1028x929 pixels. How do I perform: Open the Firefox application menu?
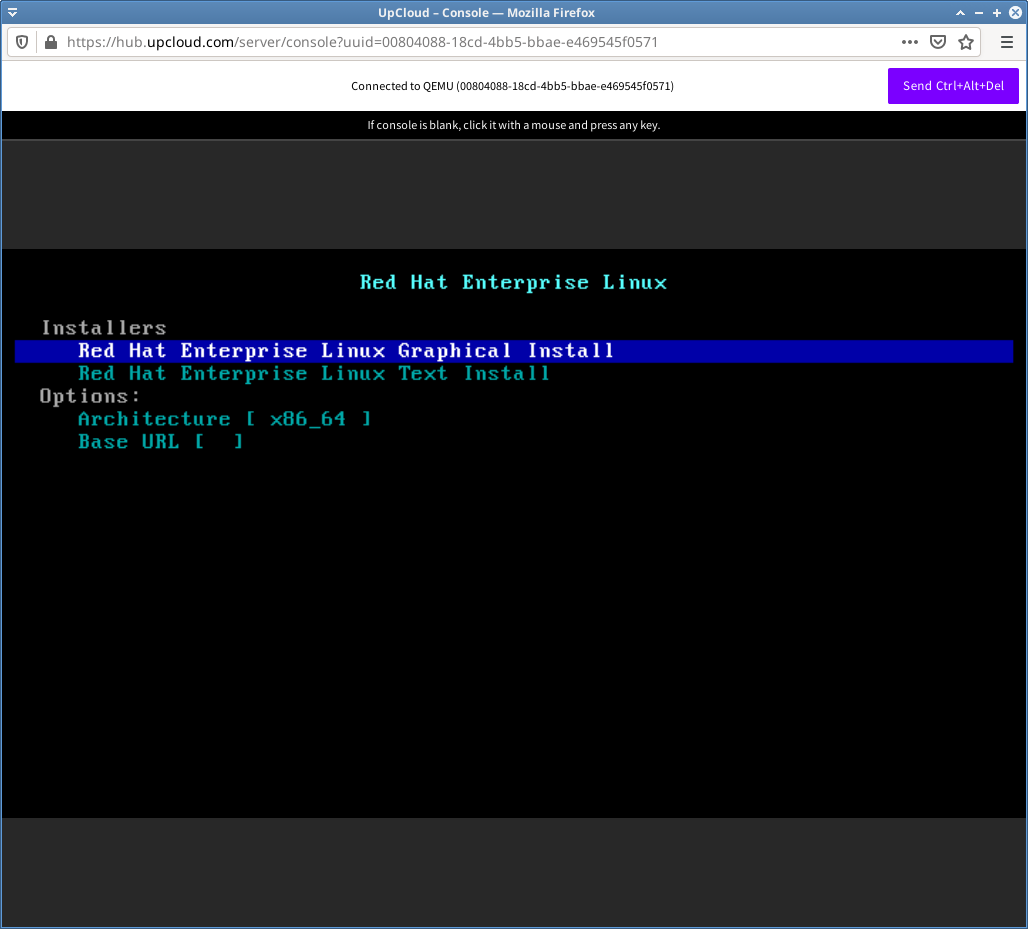click(1006, 42)
